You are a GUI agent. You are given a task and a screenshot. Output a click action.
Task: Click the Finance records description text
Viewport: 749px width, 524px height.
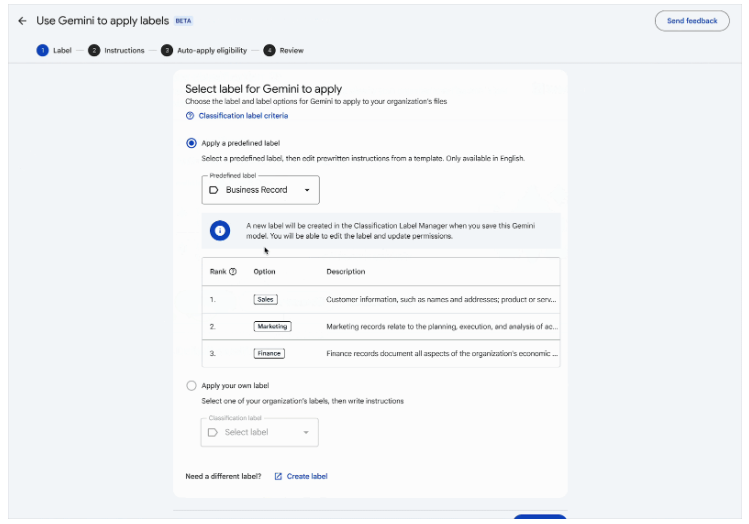click(442, 353)
